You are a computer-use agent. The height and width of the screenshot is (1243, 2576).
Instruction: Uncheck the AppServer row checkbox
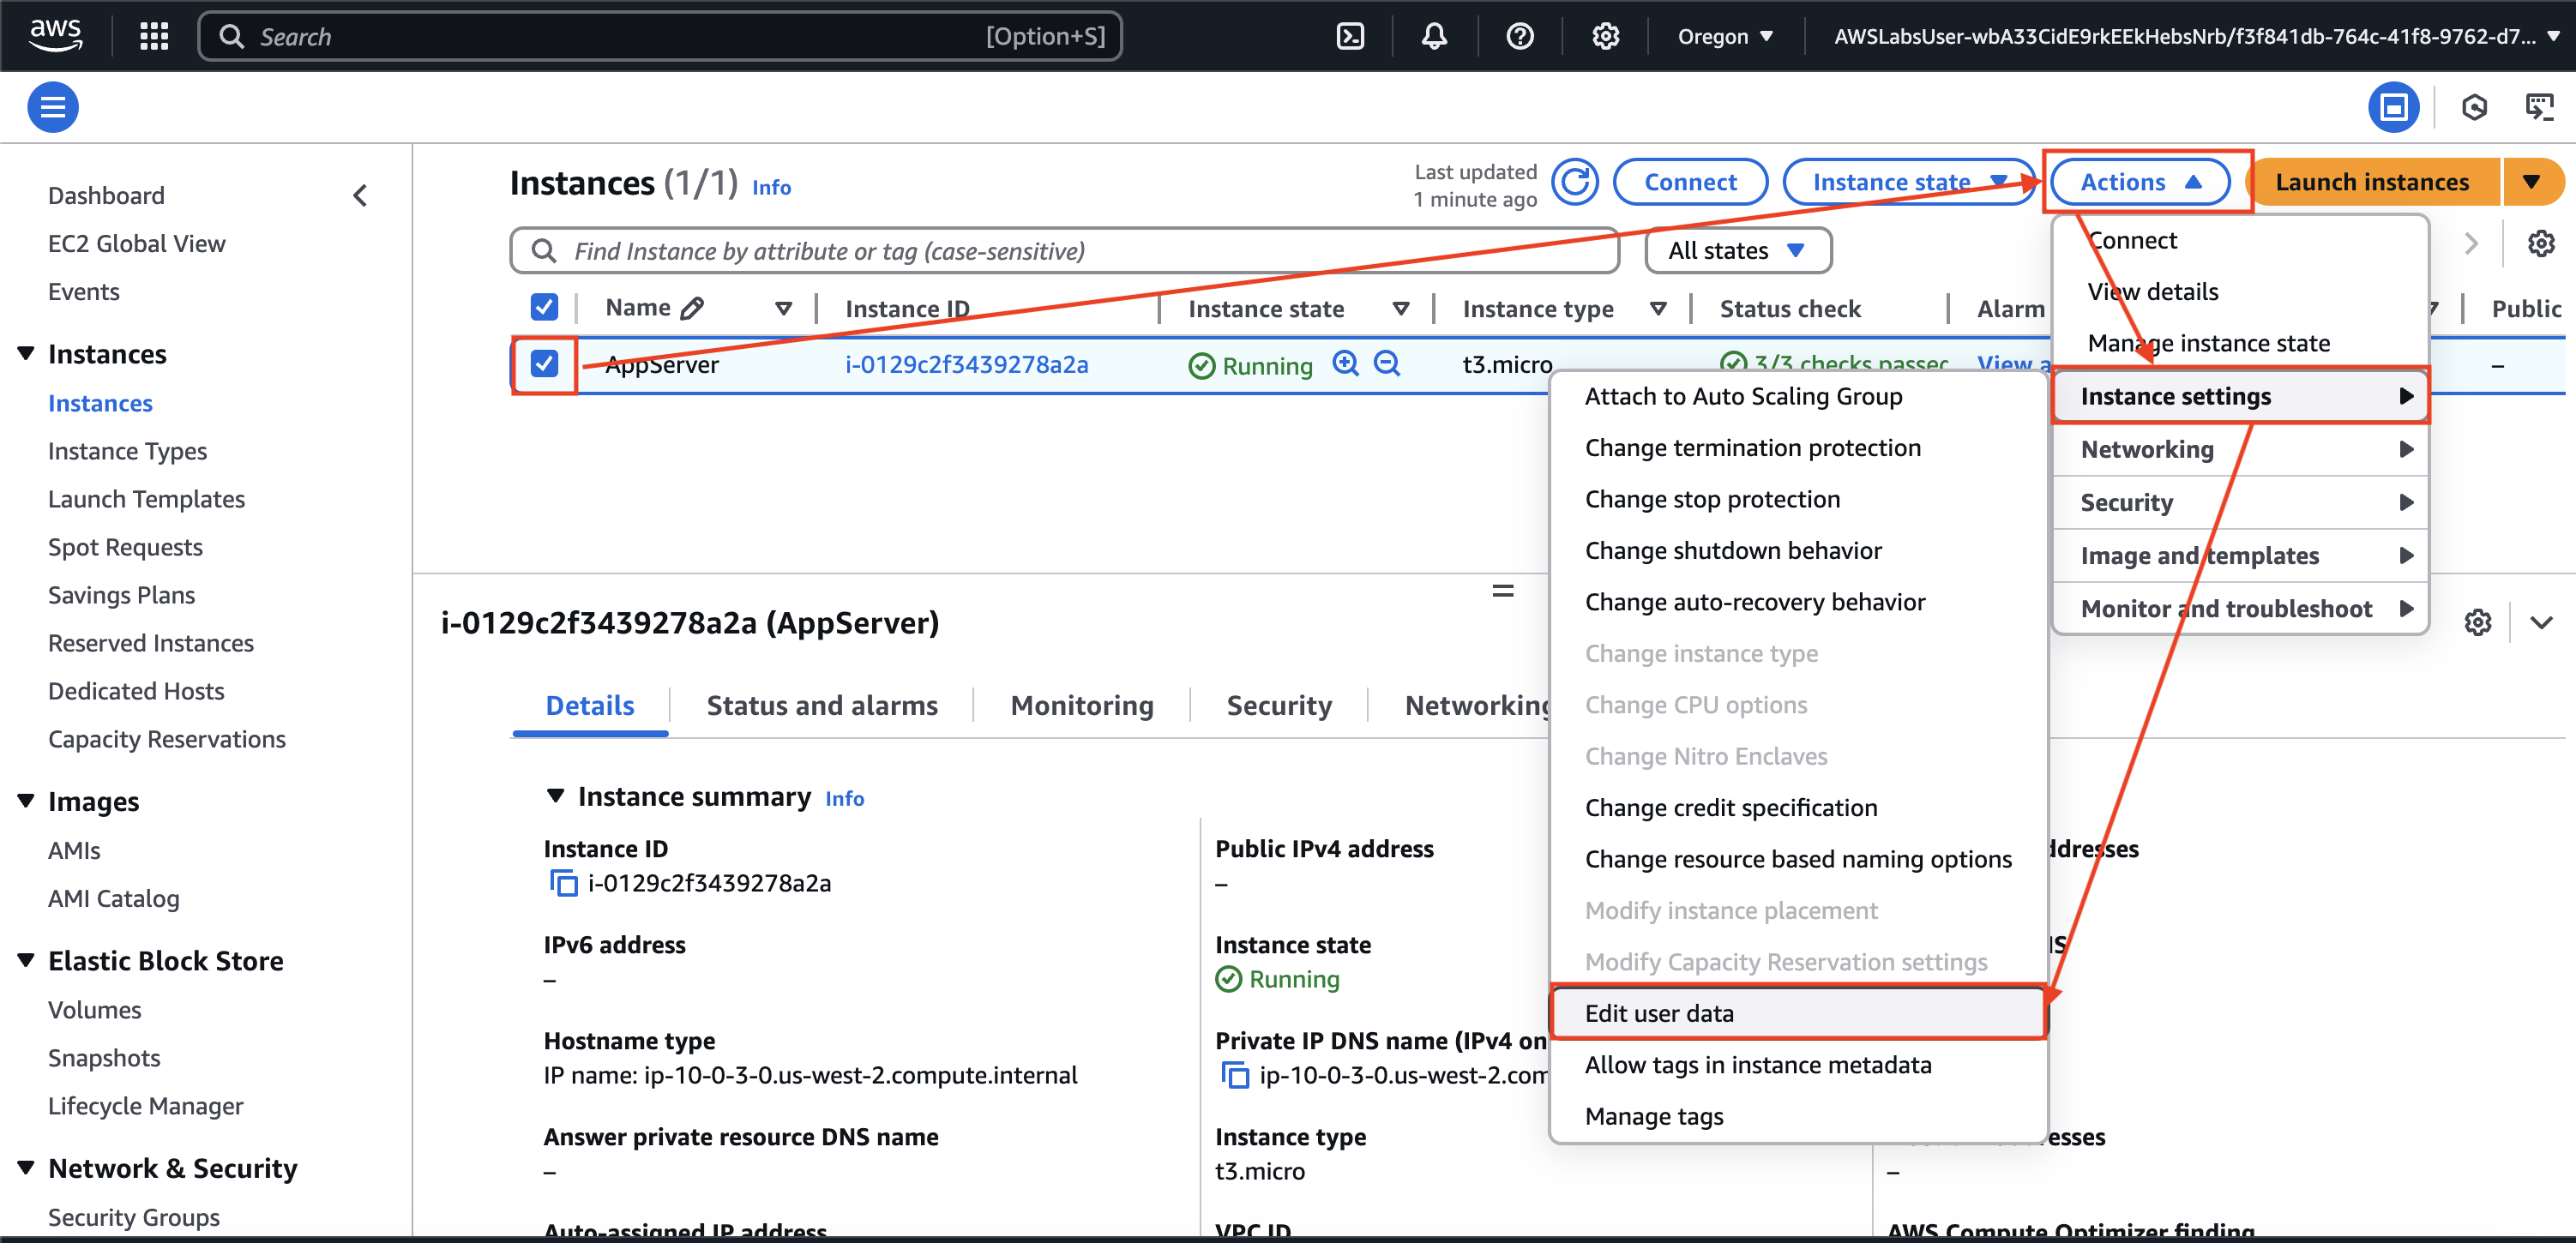pos(544,364)
